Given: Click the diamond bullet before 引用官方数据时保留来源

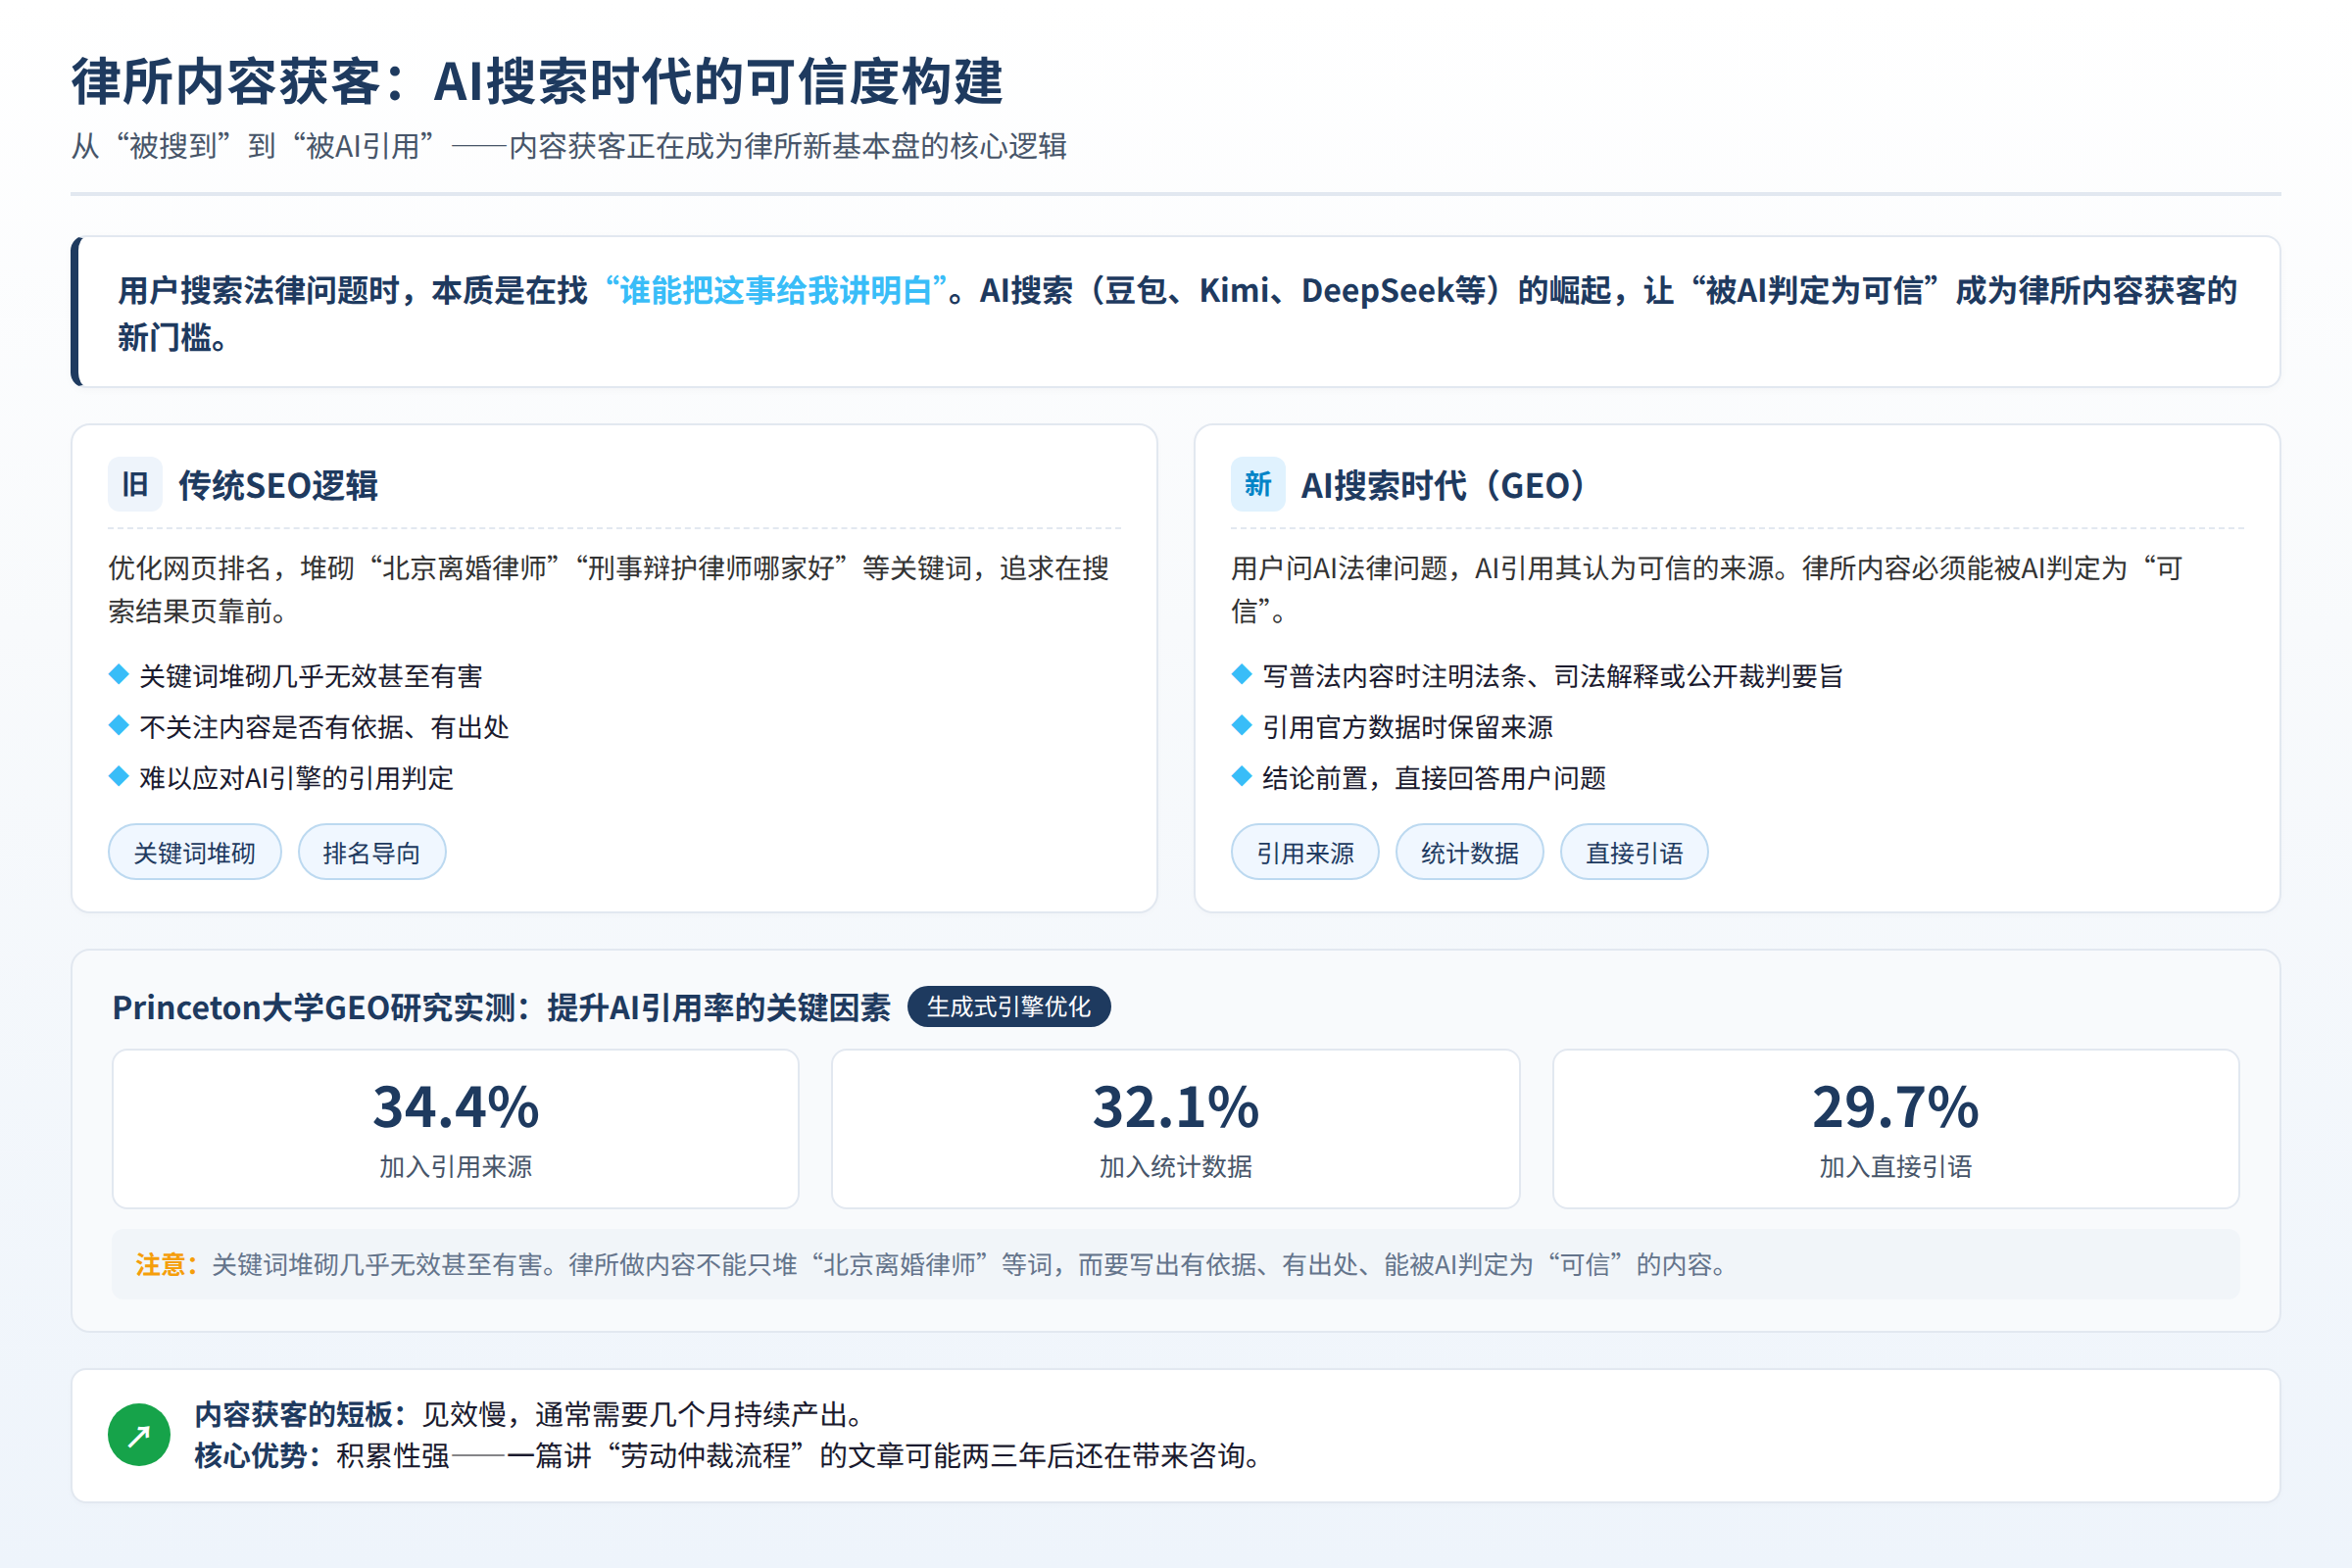Looking at the screenshot, I should coord(1242,726).
